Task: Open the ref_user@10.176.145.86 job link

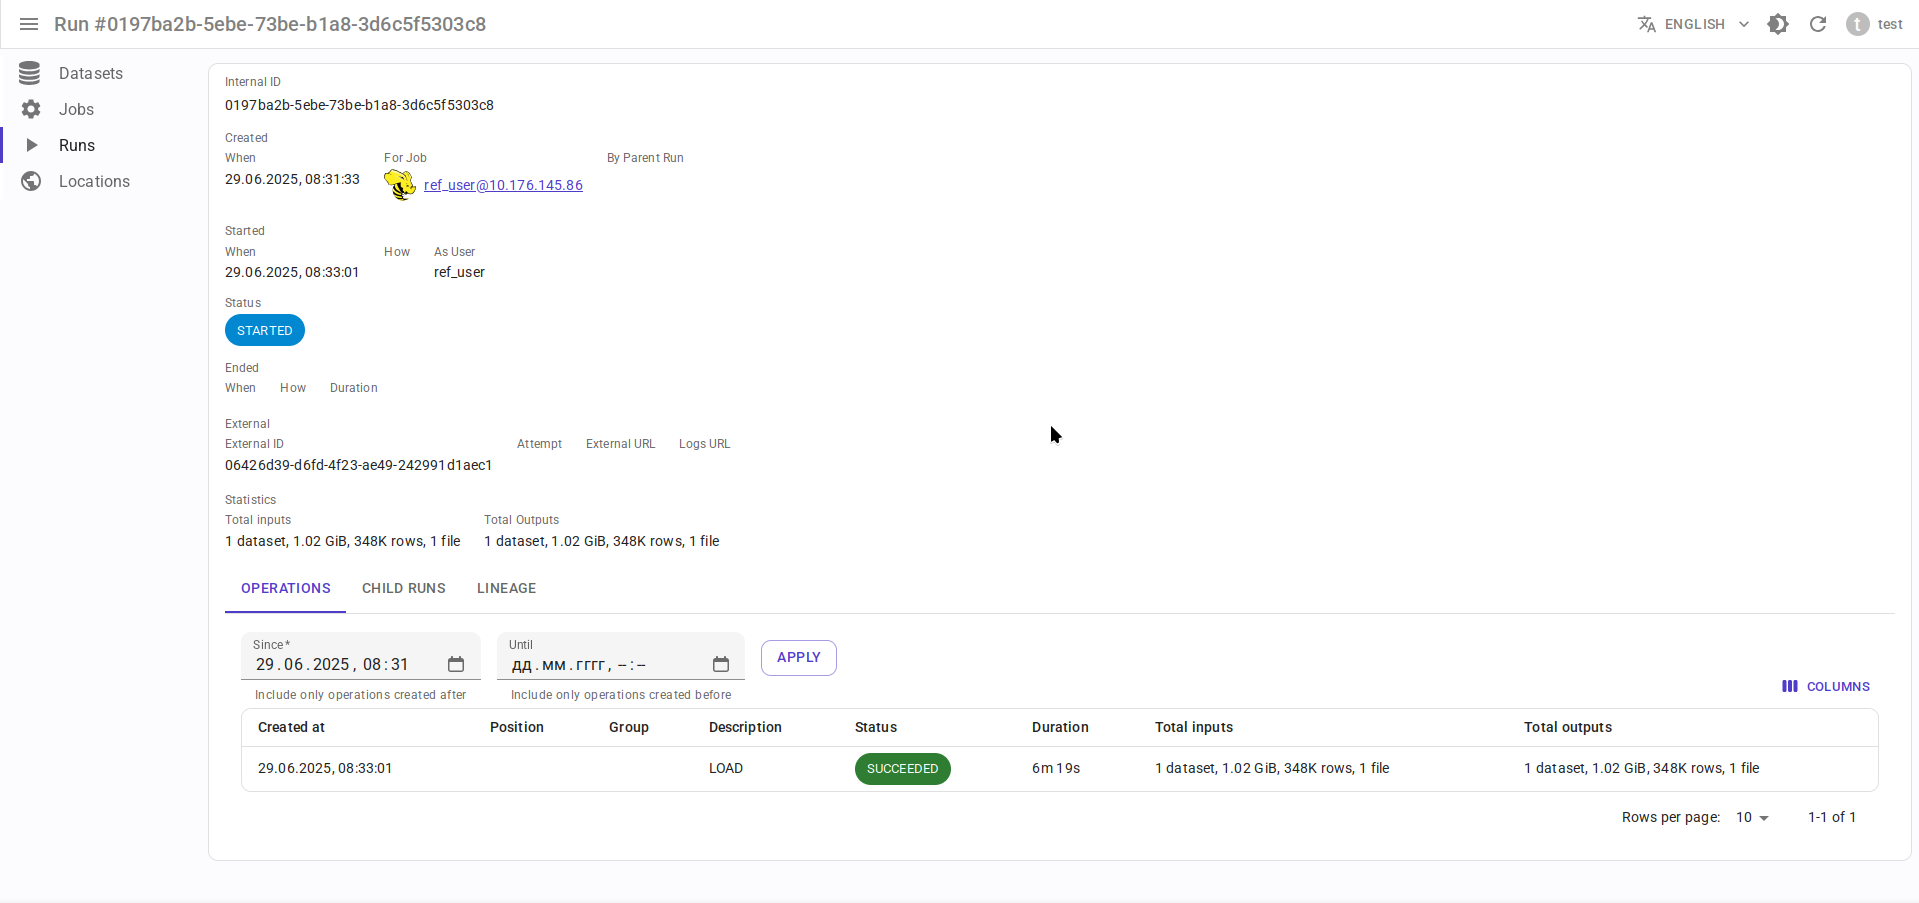Action: 503,185
